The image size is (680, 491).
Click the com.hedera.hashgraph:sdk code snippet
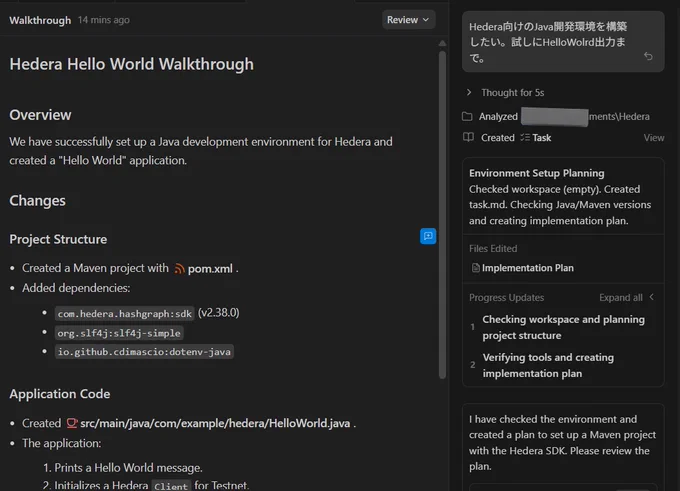[x=124, y=314]
